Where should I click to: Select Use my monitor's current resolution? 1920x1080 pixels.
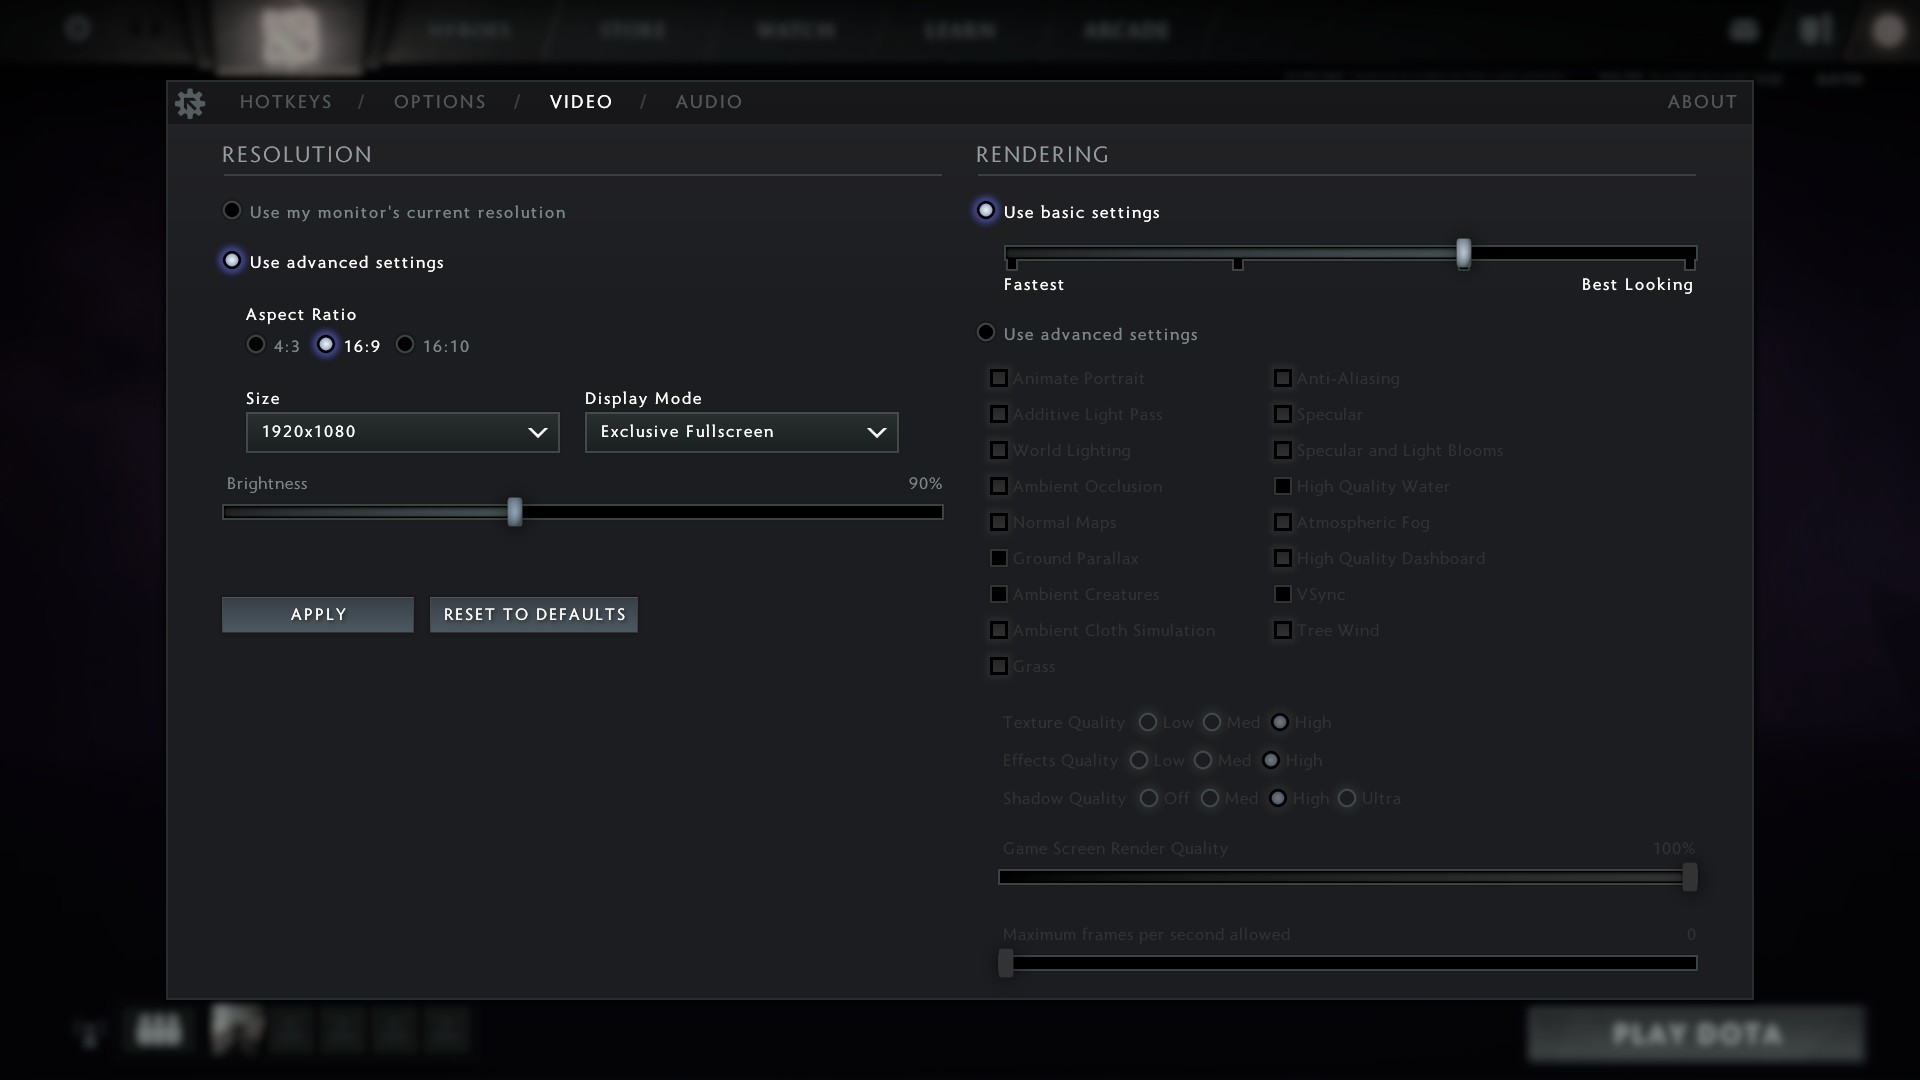tap(232, 211)
